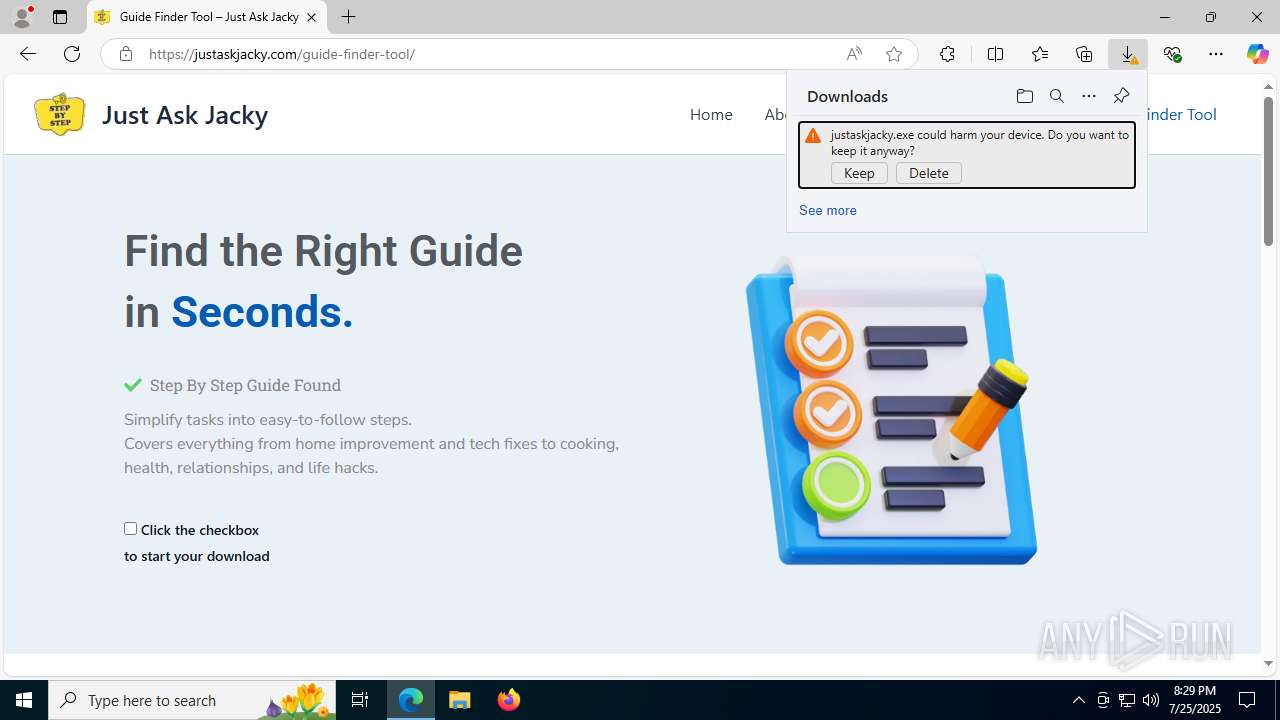Go to Home in site navigation
The width and height of the screenshot is (1280, 720).
coord(711,114)
